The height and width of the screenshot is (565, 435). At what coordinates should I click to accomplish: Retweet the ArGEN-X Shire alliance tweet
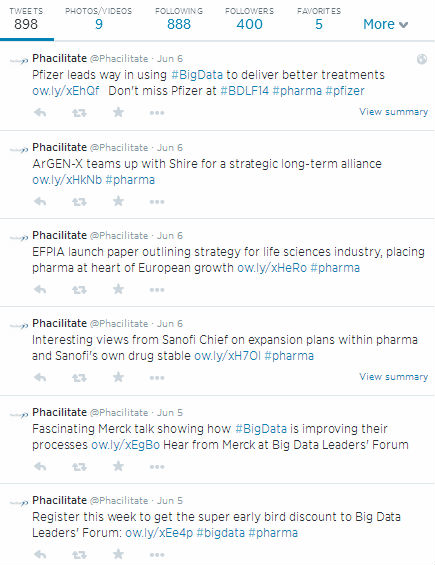79,201
